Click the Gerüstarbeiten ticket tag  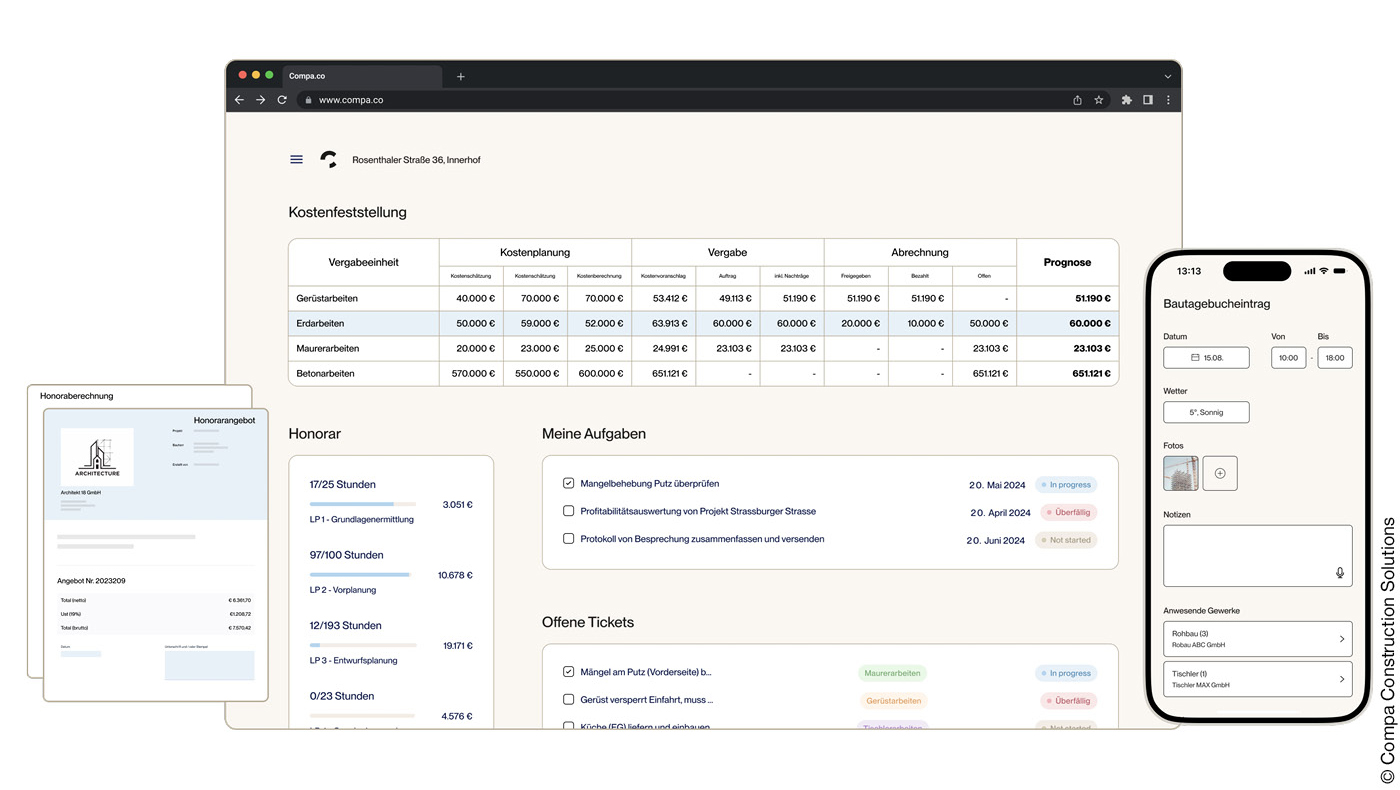[x=892, y=701]
